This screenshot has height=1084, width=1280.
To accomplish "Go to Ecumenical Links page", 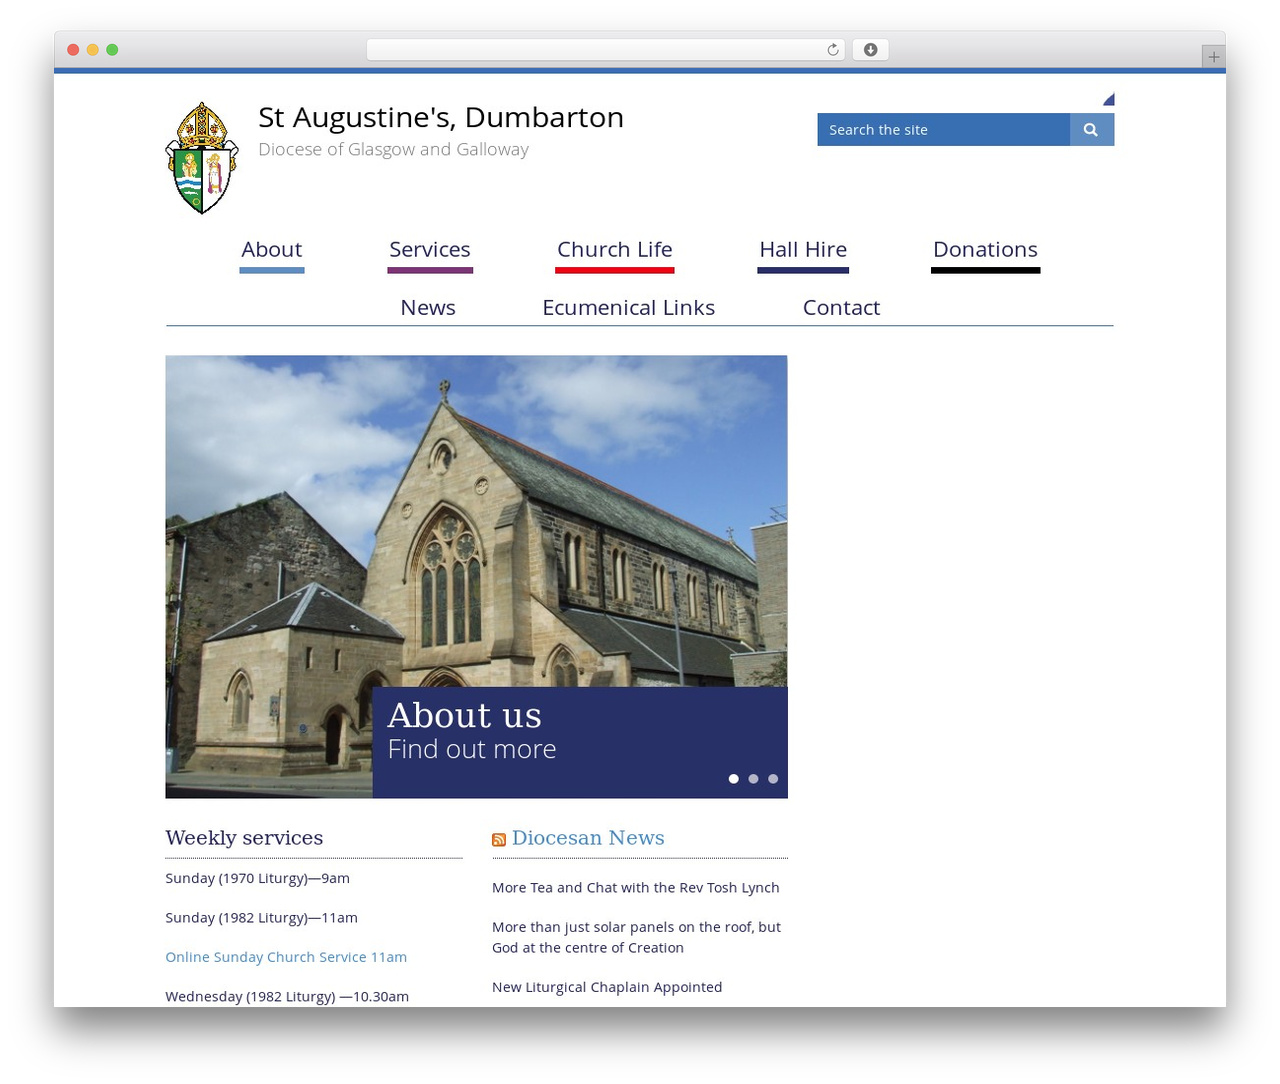I will [629, 308].
